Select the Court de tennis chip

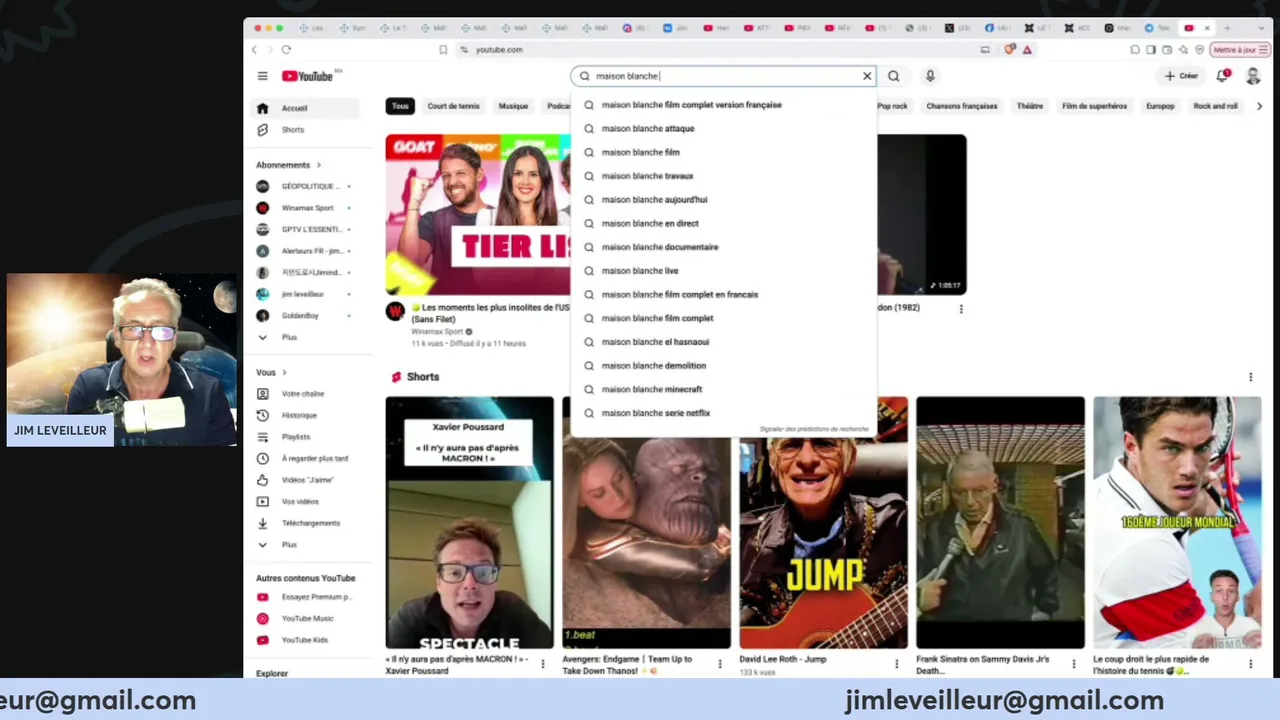tap(453, 106)
